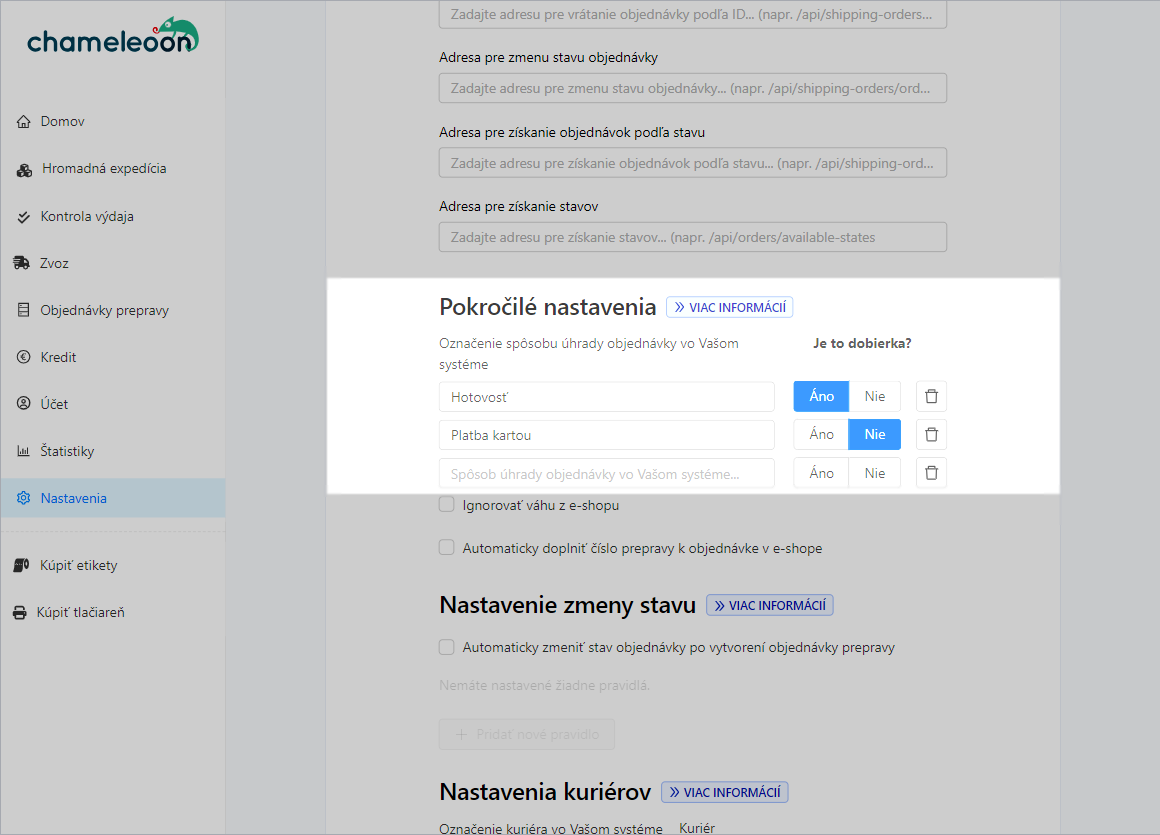The image size is (1160, 835).
Task: Open the Štatistiky menu item
Action: [67, 452]
